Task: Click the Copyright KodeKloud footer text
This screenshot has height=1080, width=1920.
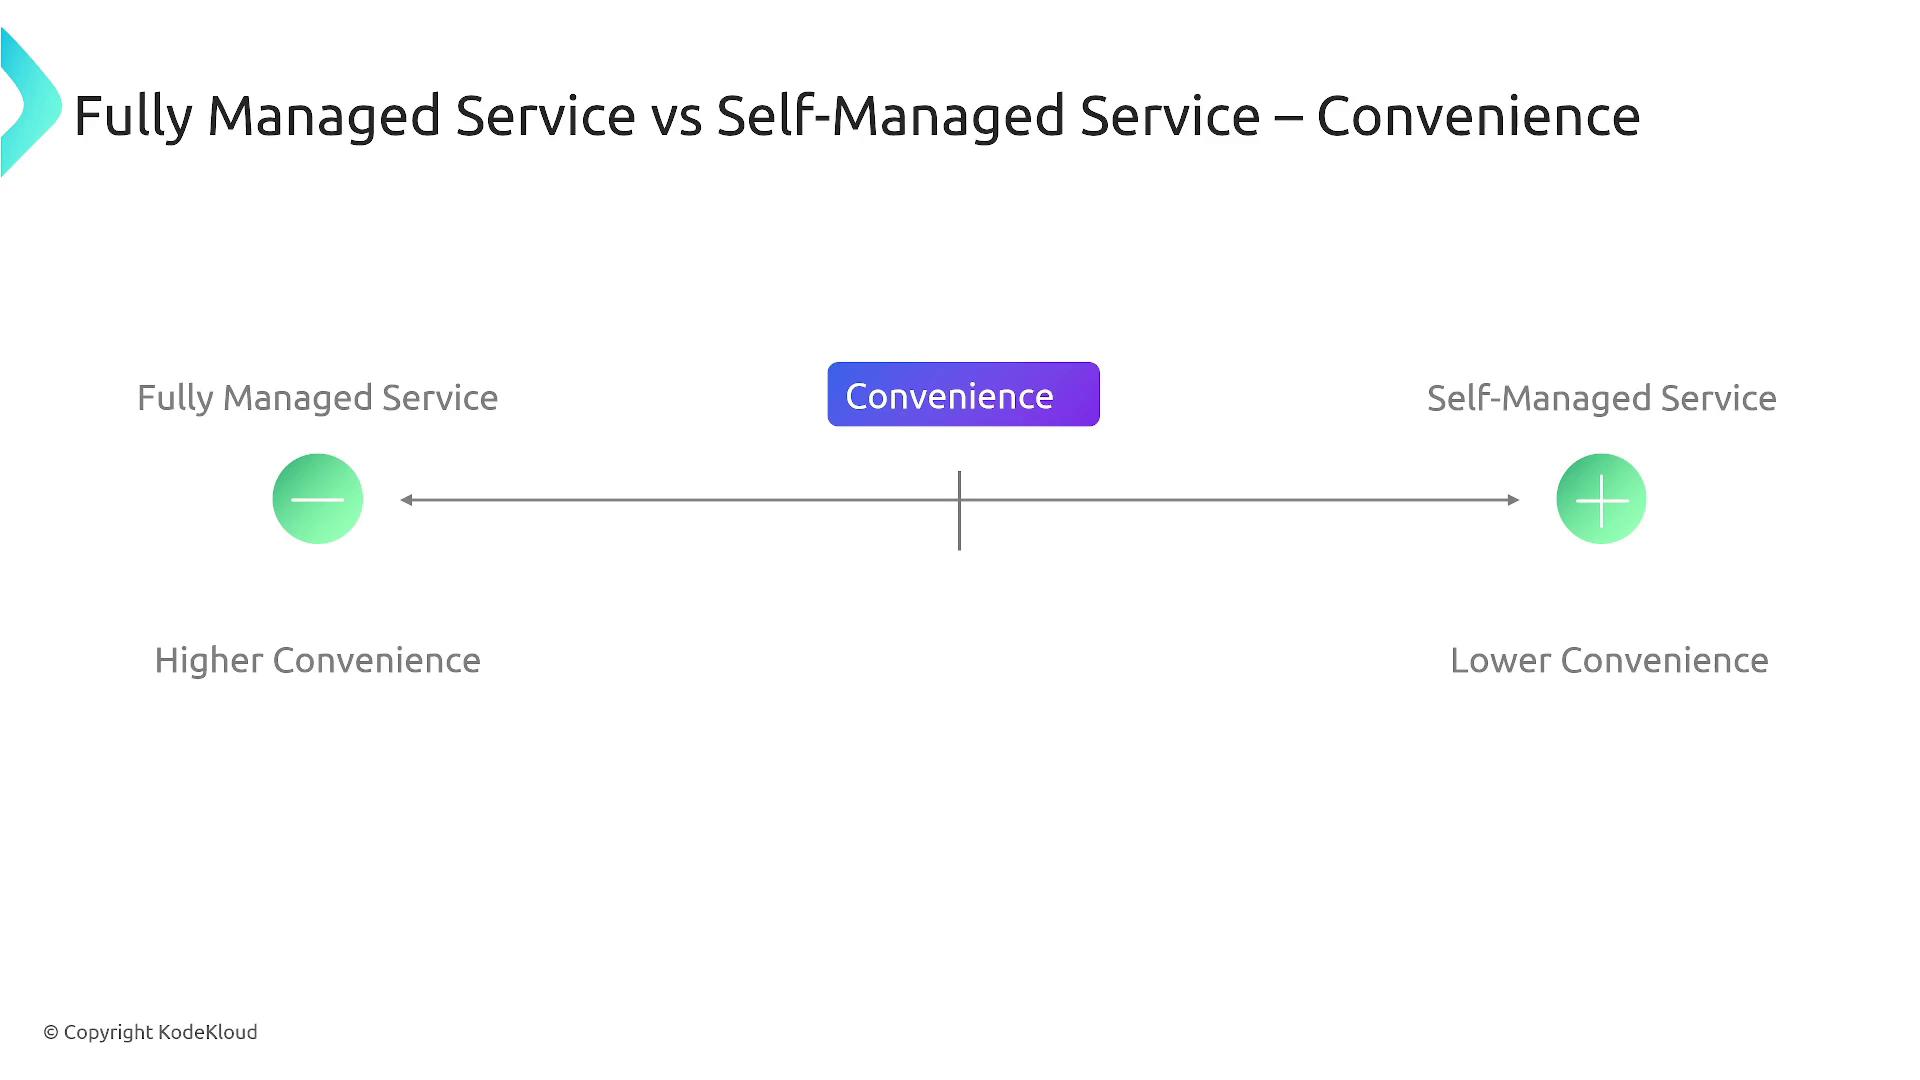Action: click(x=160, y=1032)
